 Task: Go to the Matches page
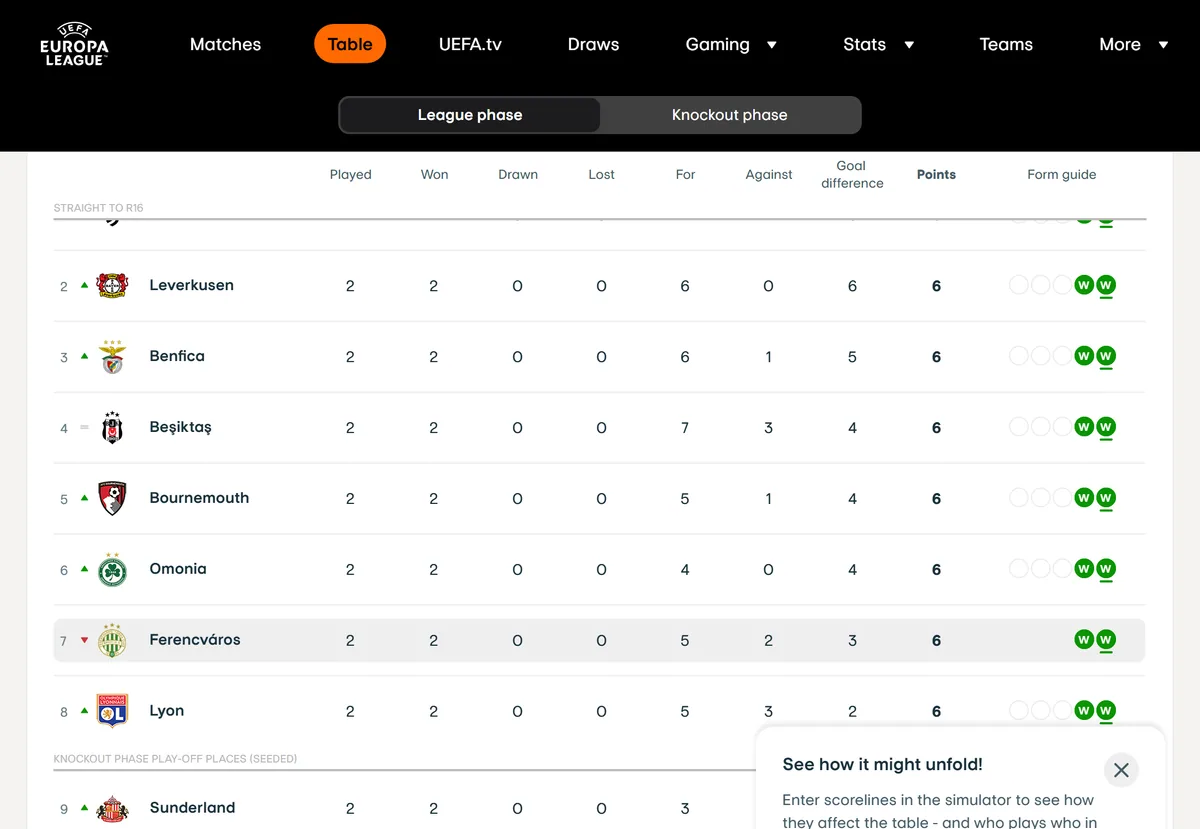point(225,45)
